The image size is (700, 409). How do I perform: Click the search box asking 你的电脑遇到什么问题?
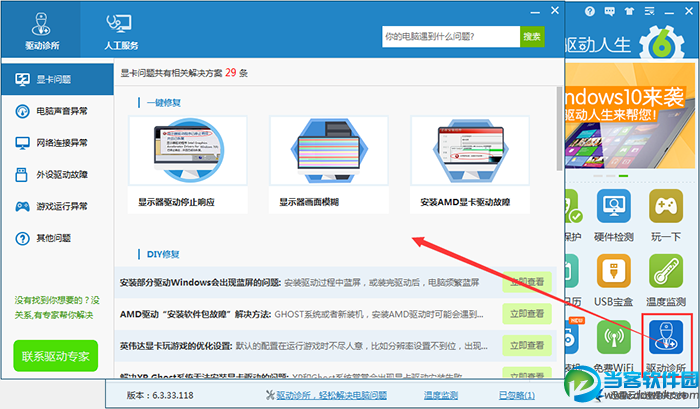[451, 37]
